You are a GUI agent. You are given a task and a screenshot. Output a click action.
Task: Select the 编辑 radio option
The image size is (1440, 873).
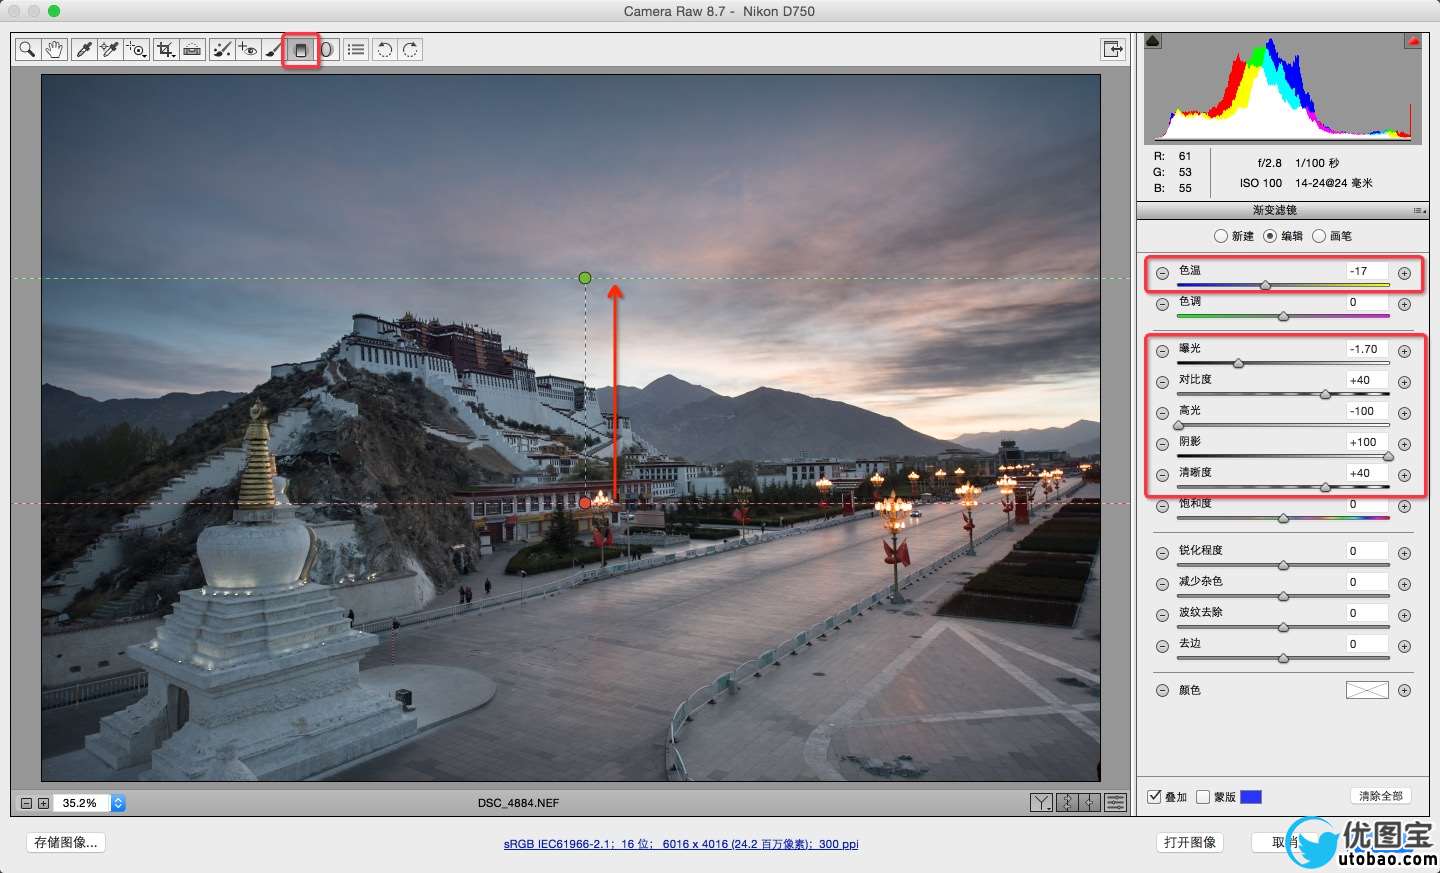[1270, 236]
